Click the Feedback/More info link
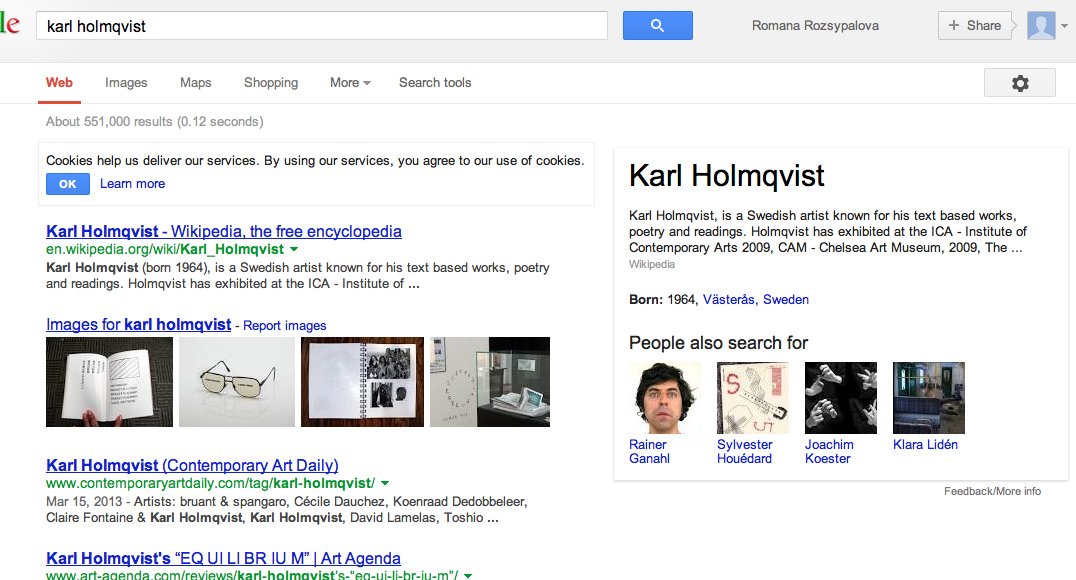The height and width of the screenshot is (580, 1076). (x=992, y=491)
